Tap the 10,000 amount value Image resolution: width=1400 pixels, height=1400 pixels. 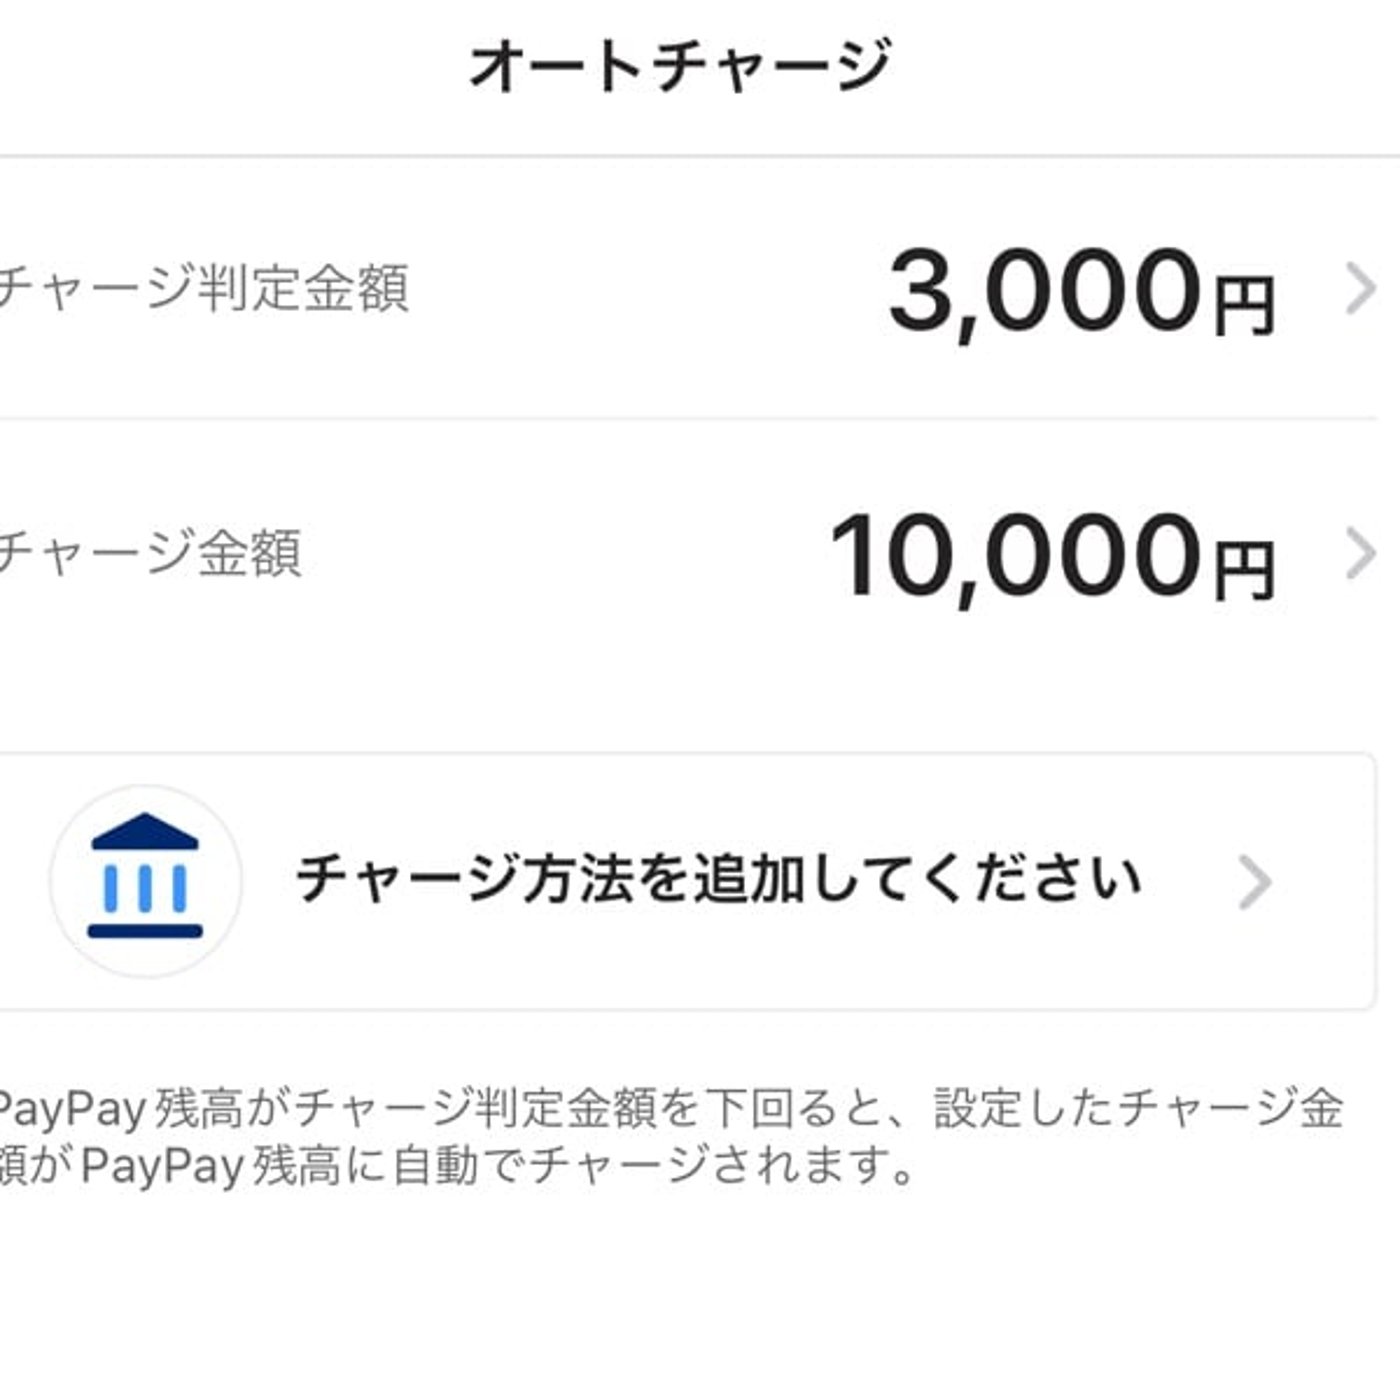[x=1014, y=555]
